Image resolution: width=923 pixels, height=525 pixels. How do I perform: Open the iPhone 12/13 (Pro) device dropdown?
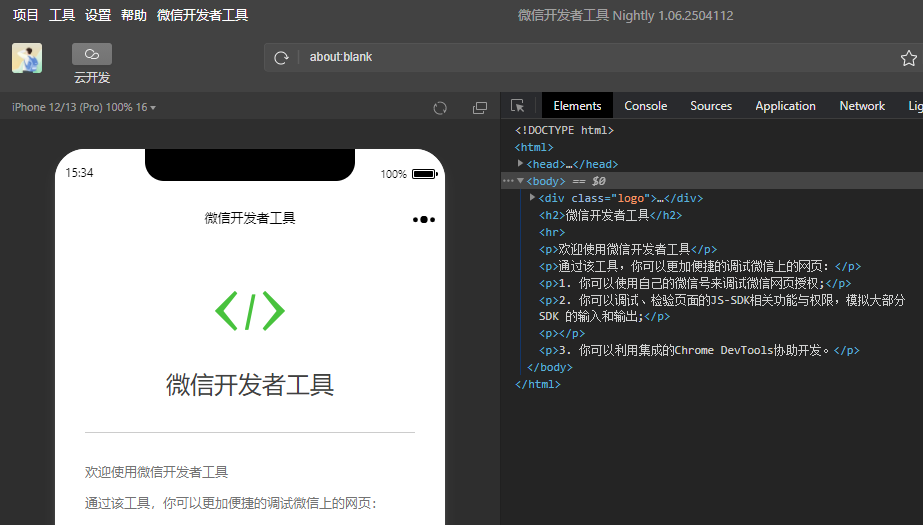(84, 107)
